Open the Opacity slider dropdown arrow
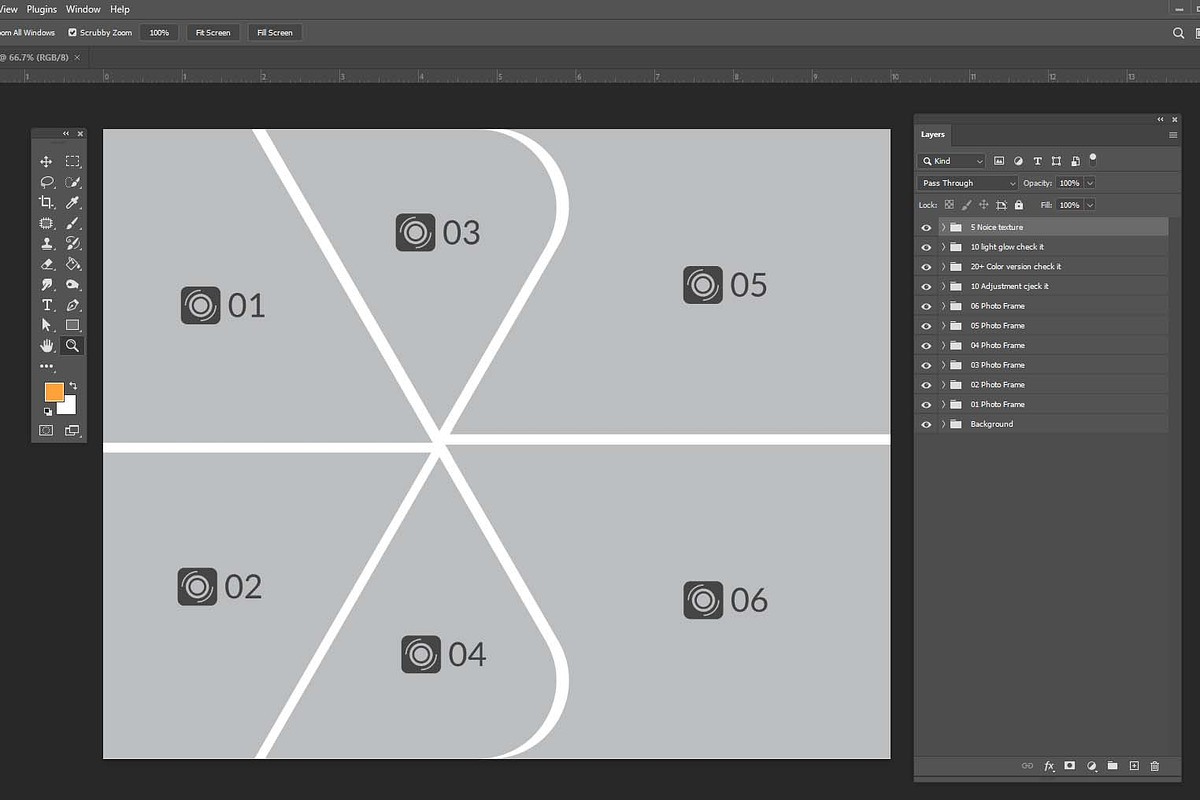 coord(1089,183)
